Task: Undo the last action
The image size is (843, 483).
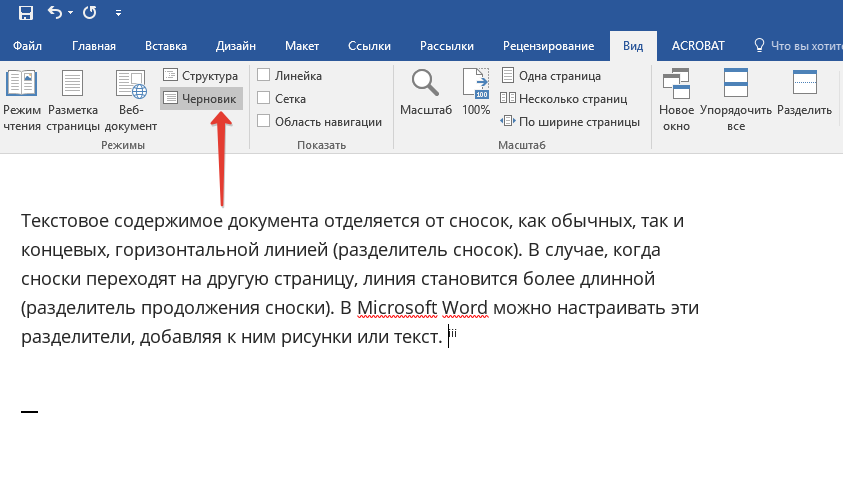Action: pyautogui.click(x=55, y=12)
